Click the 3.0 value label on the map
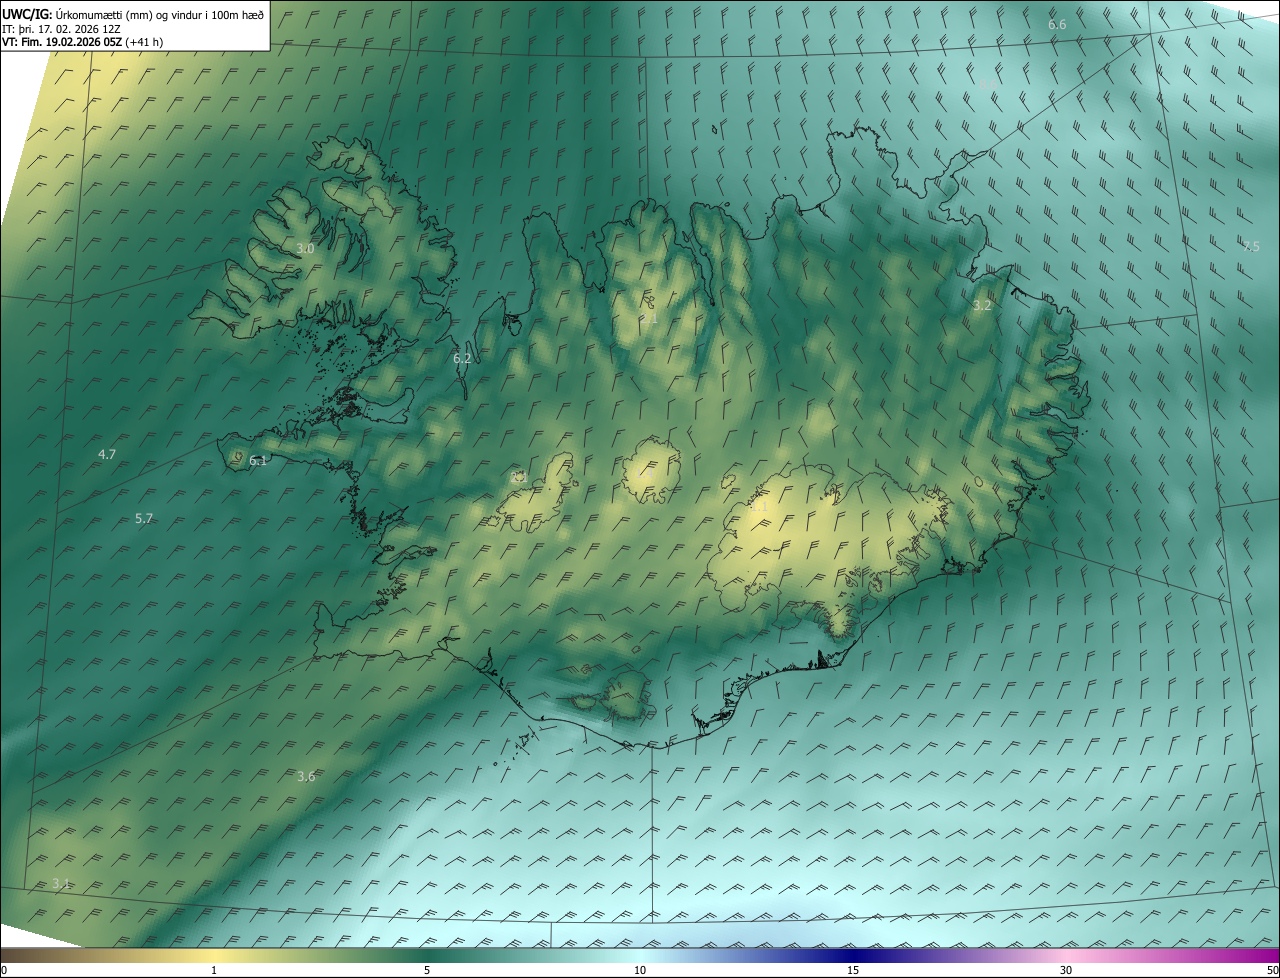The height and width of the screenshot is (978, 1280). [x=305, y=248]
